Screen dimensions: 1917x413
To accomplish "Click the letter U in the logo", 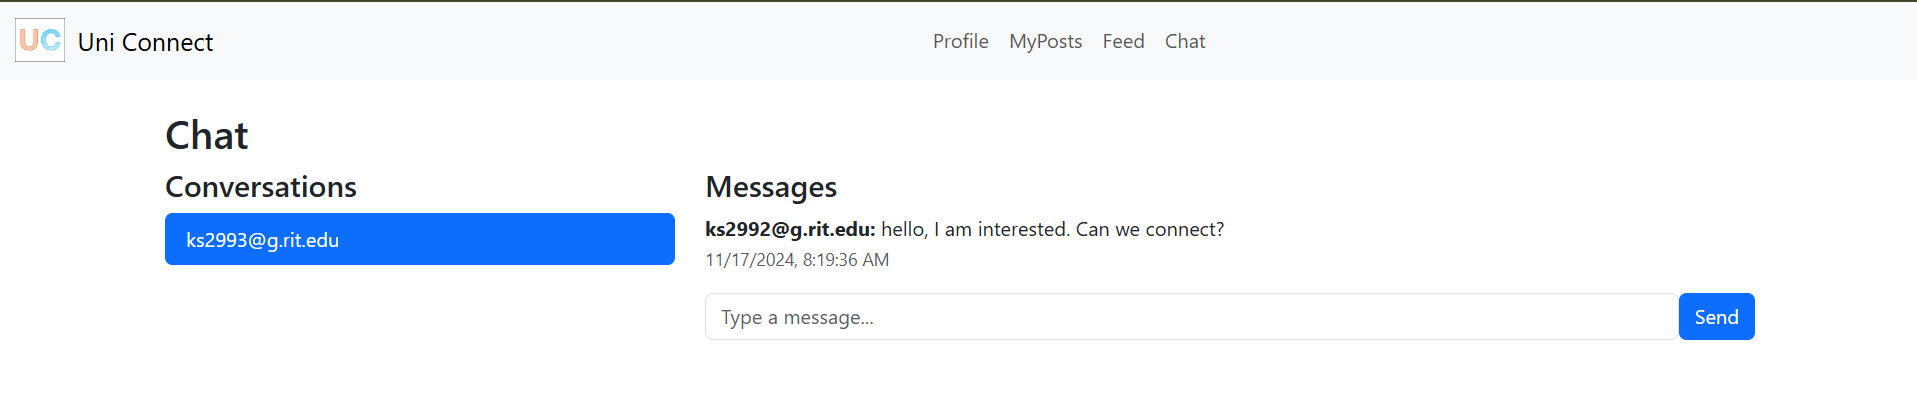I will coord(29,40).
